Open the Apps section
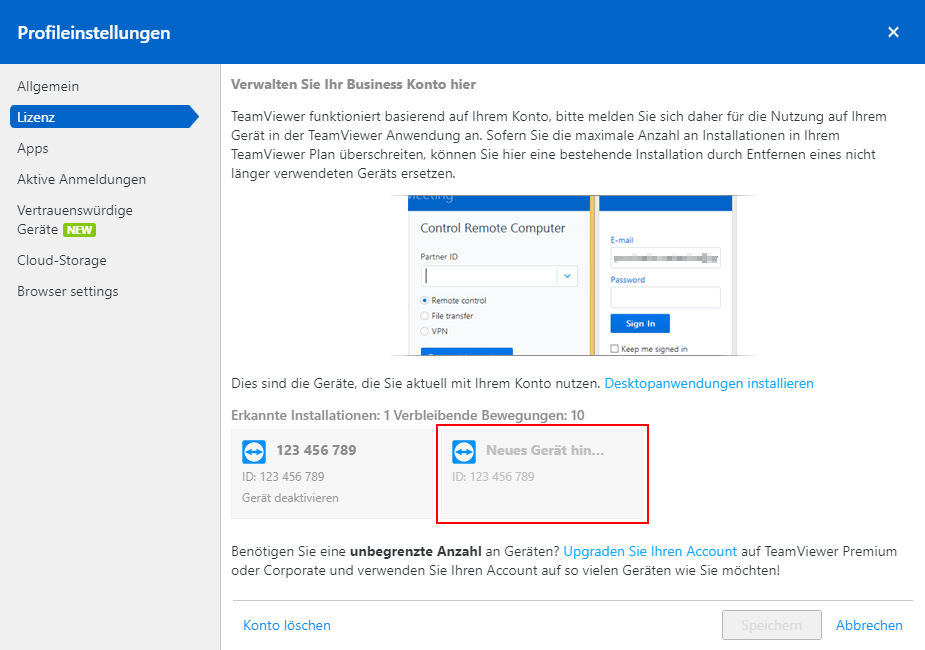The height and width of the screenshot is (650, 925). click(x=32, y=148)
